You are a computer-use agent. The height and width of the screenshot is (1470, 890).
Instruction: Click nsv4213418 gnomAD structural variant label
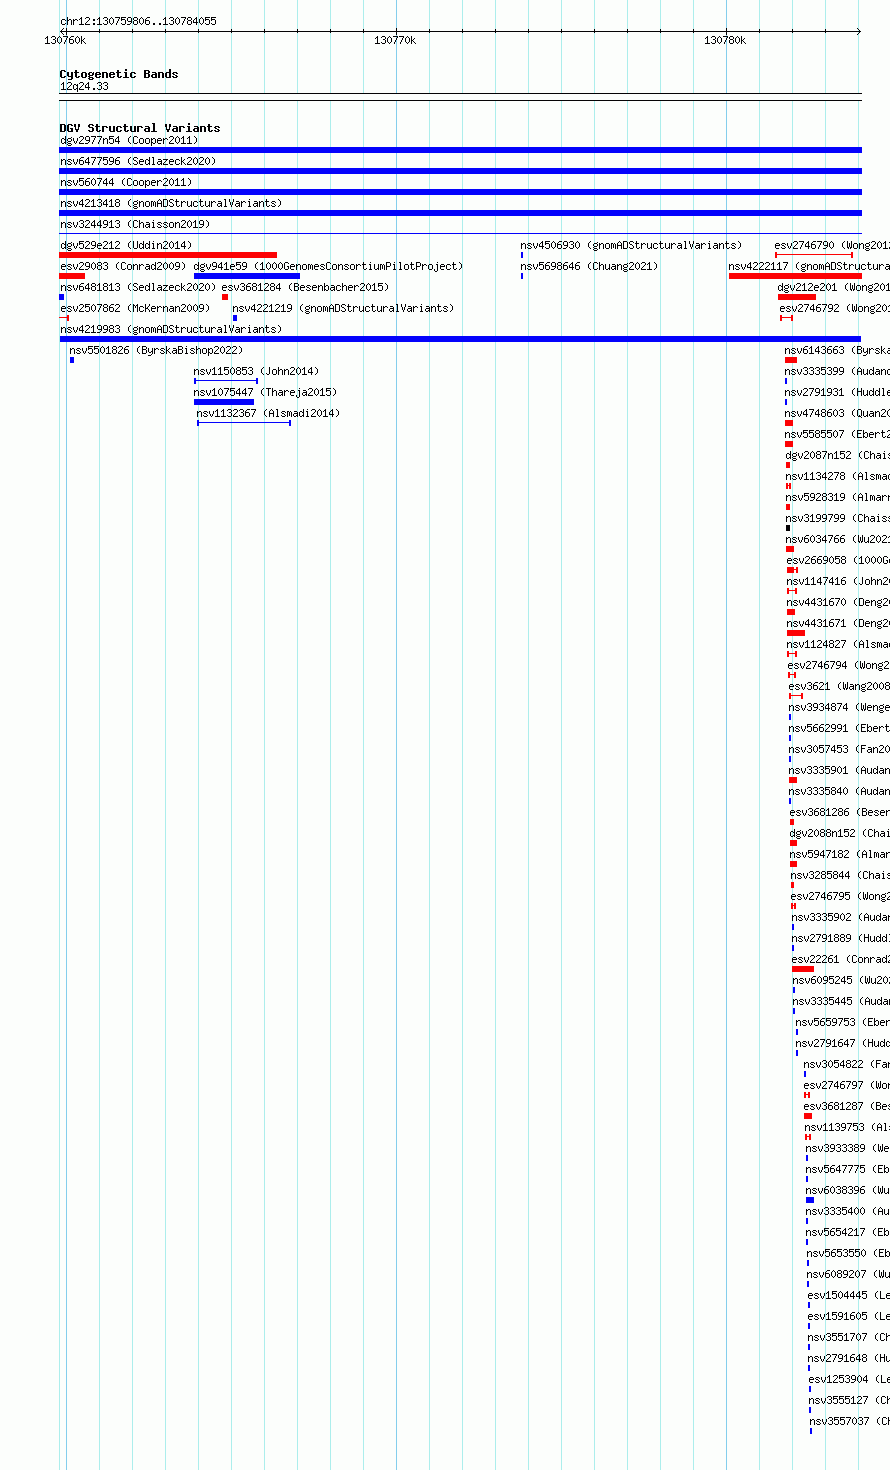coord(171,203)
